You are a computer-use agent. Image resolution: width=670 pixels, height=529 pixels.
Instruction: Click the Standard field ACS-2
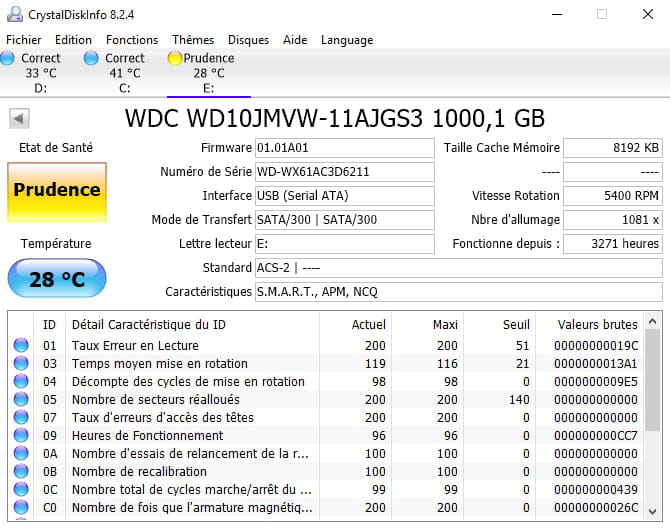point(459,267)
